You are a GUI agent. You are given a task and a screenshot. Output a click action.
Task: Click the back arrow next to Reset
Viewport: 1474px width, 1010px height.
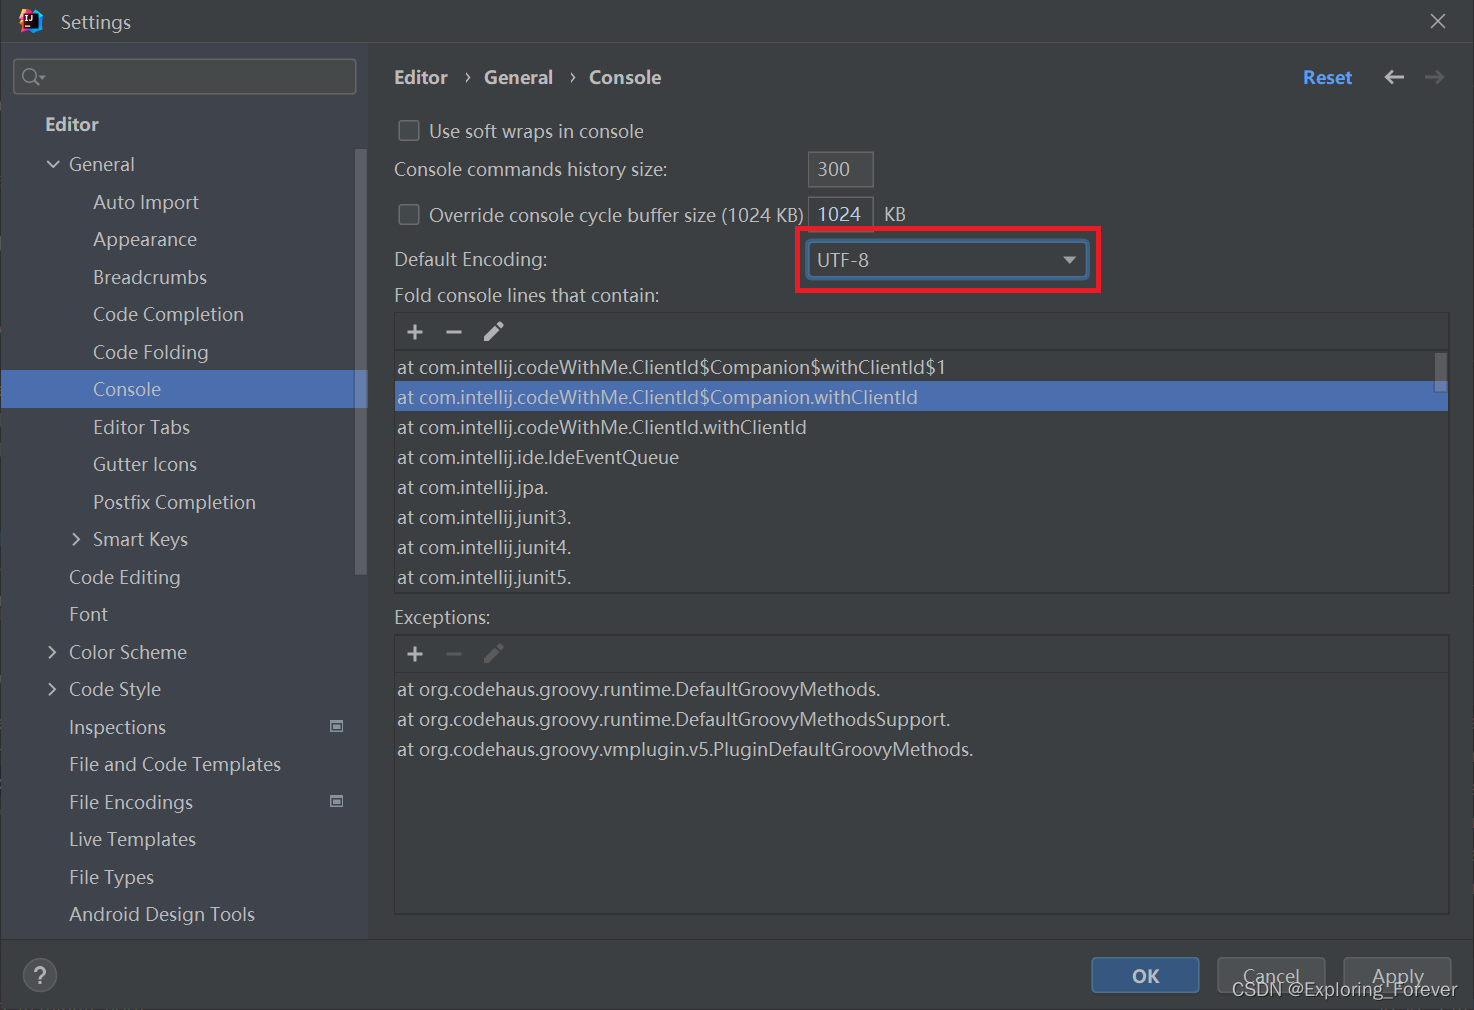(x=1394, y=77)
